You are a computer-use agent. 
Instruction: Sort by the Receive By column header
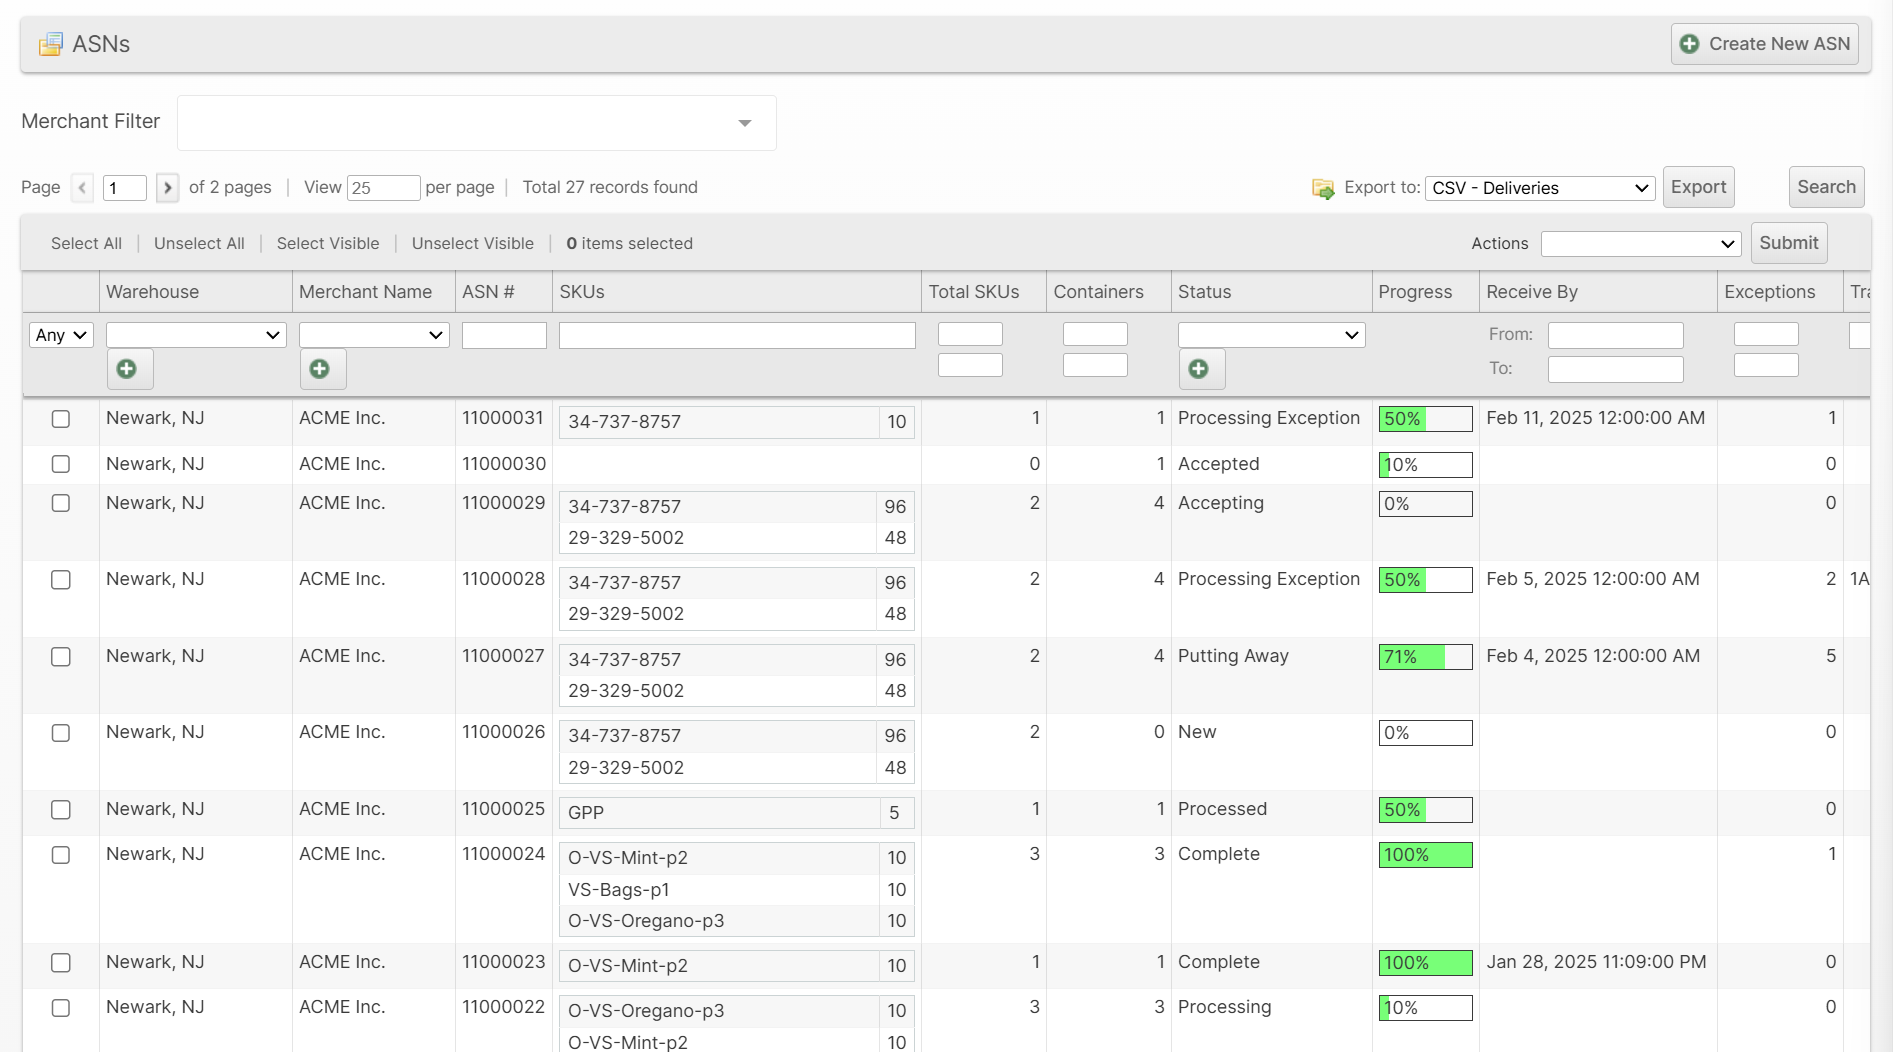[1531, 292]
